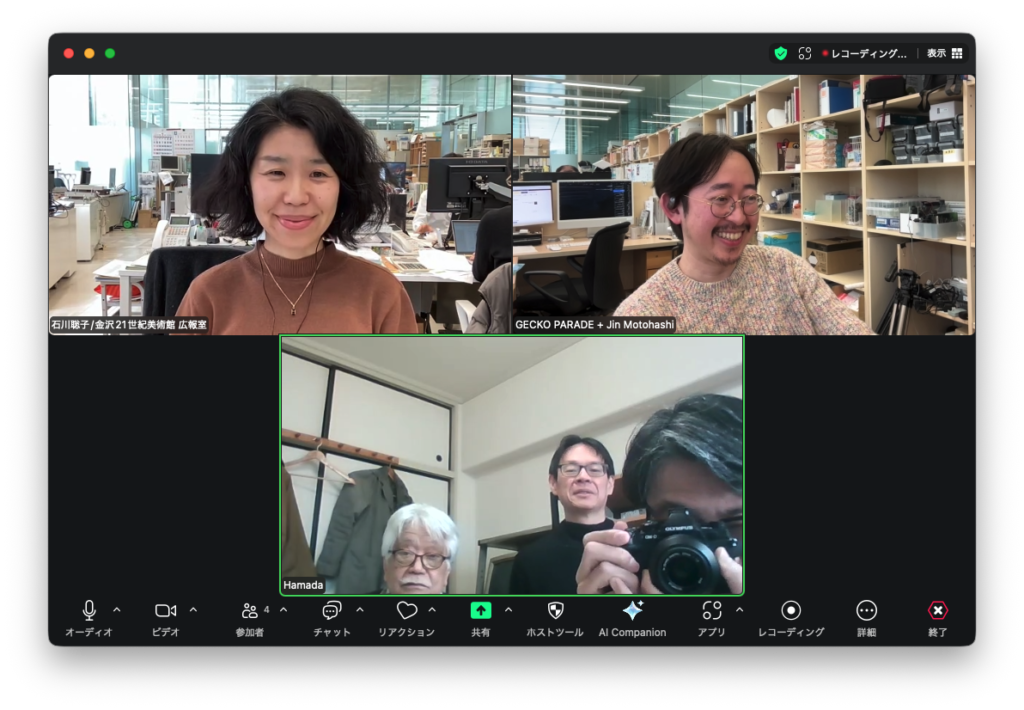The image size is (1024, 710).
Task: Mute the microphone via オーディオ icon
Action: 89,611
